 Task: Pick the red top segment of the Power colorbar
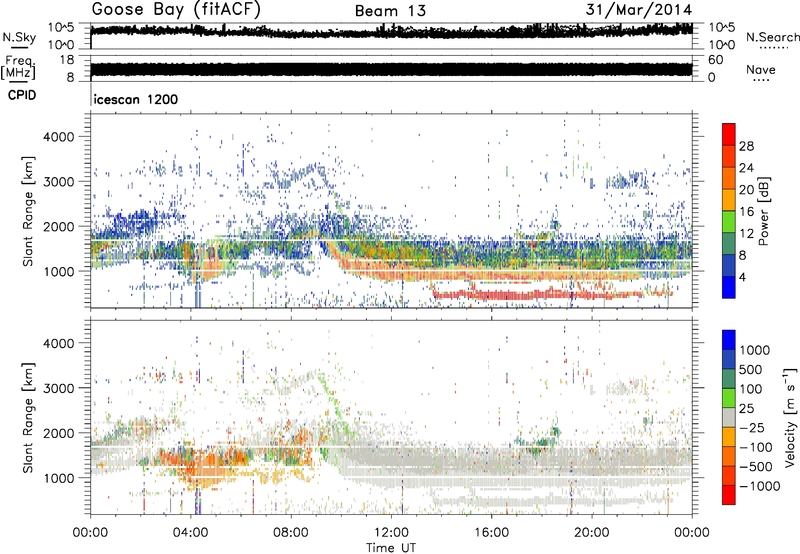(x=729, y=134)
